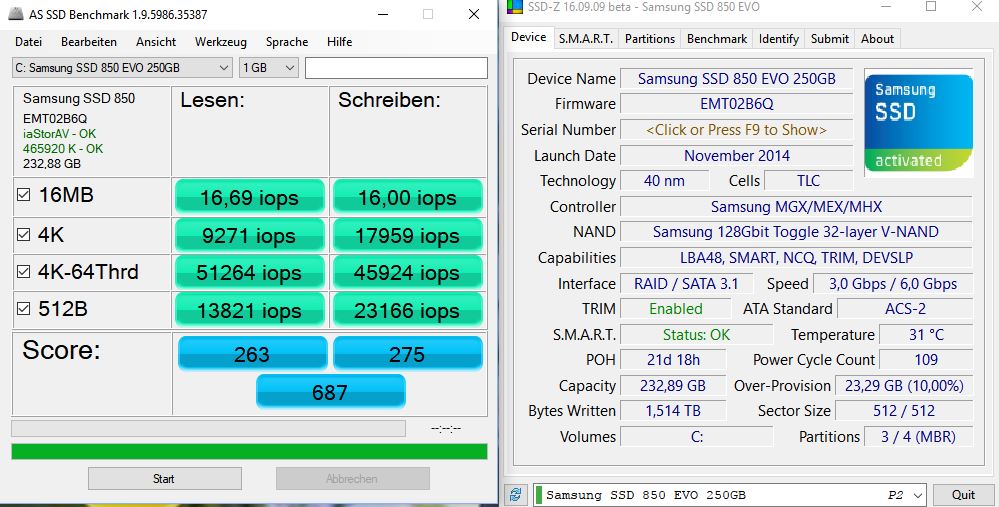Open the SSD-Z device selector dropdown

[729, 495]
